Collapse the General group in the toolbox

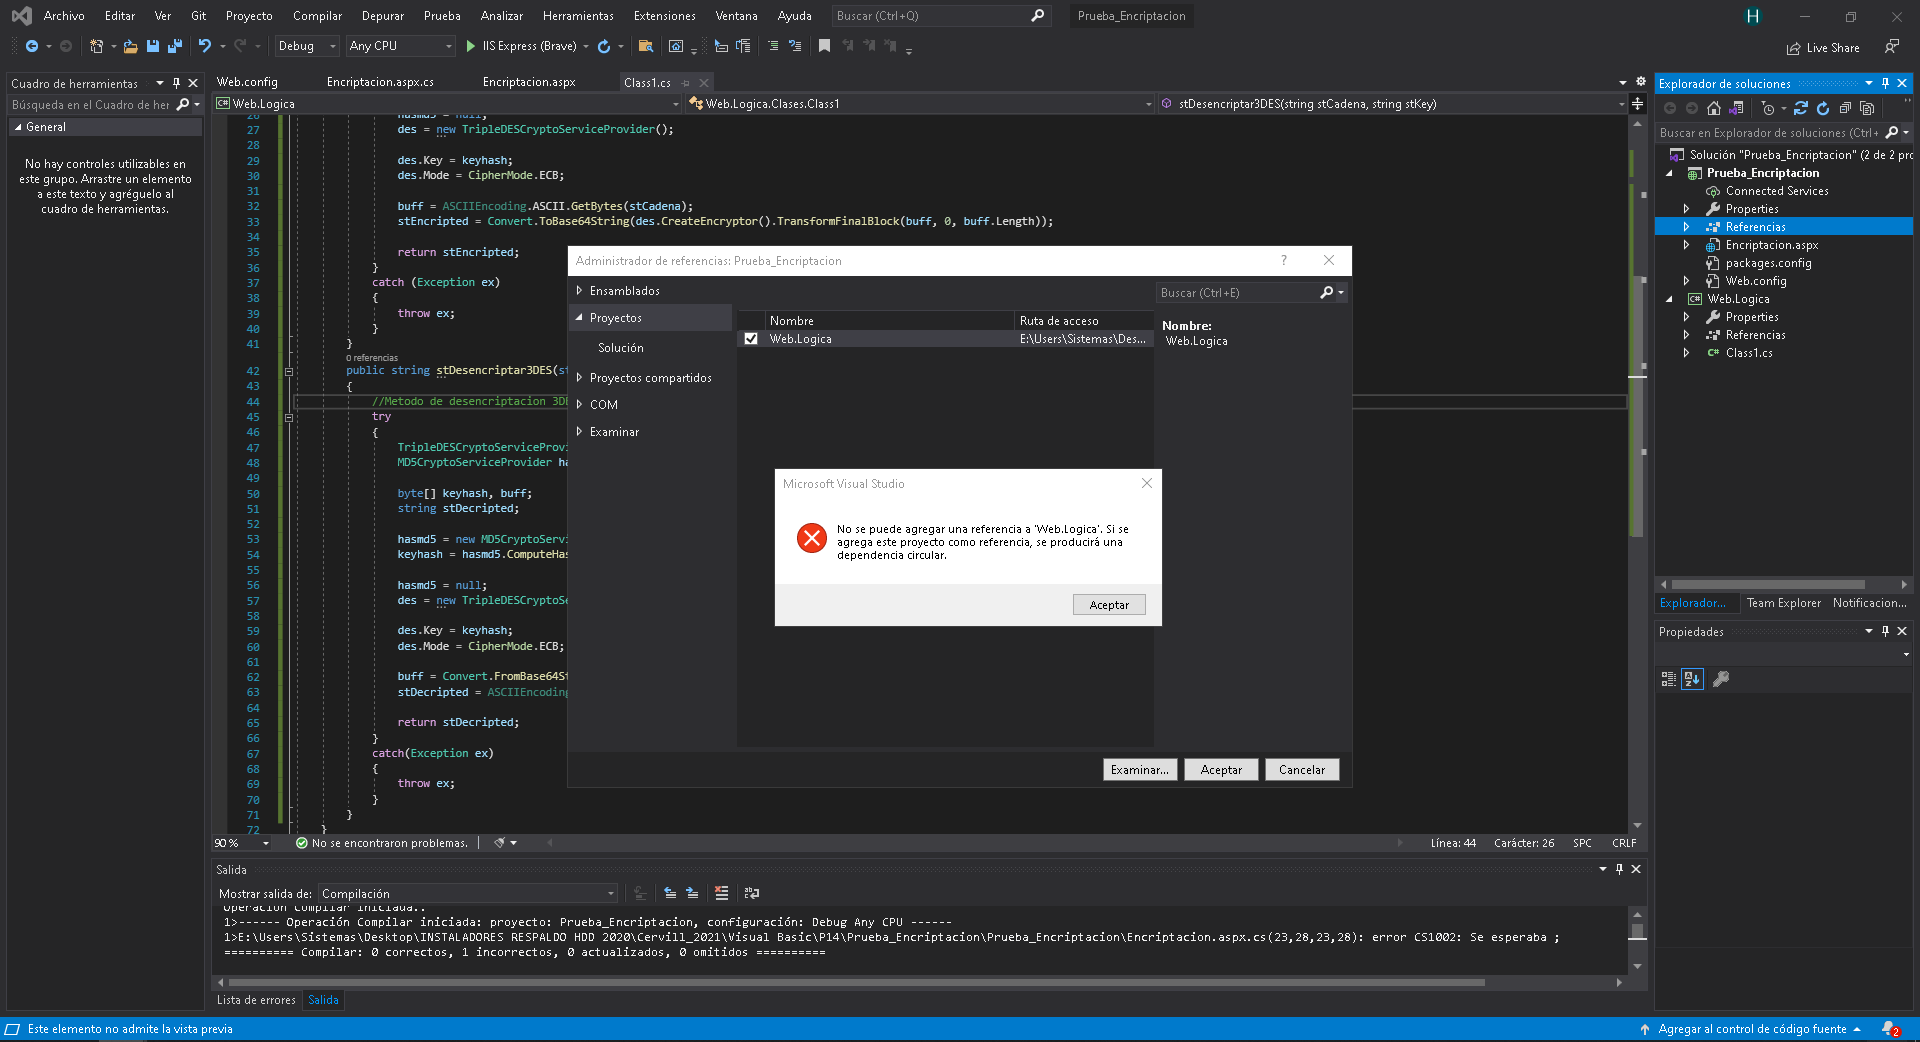click(18, 127)
